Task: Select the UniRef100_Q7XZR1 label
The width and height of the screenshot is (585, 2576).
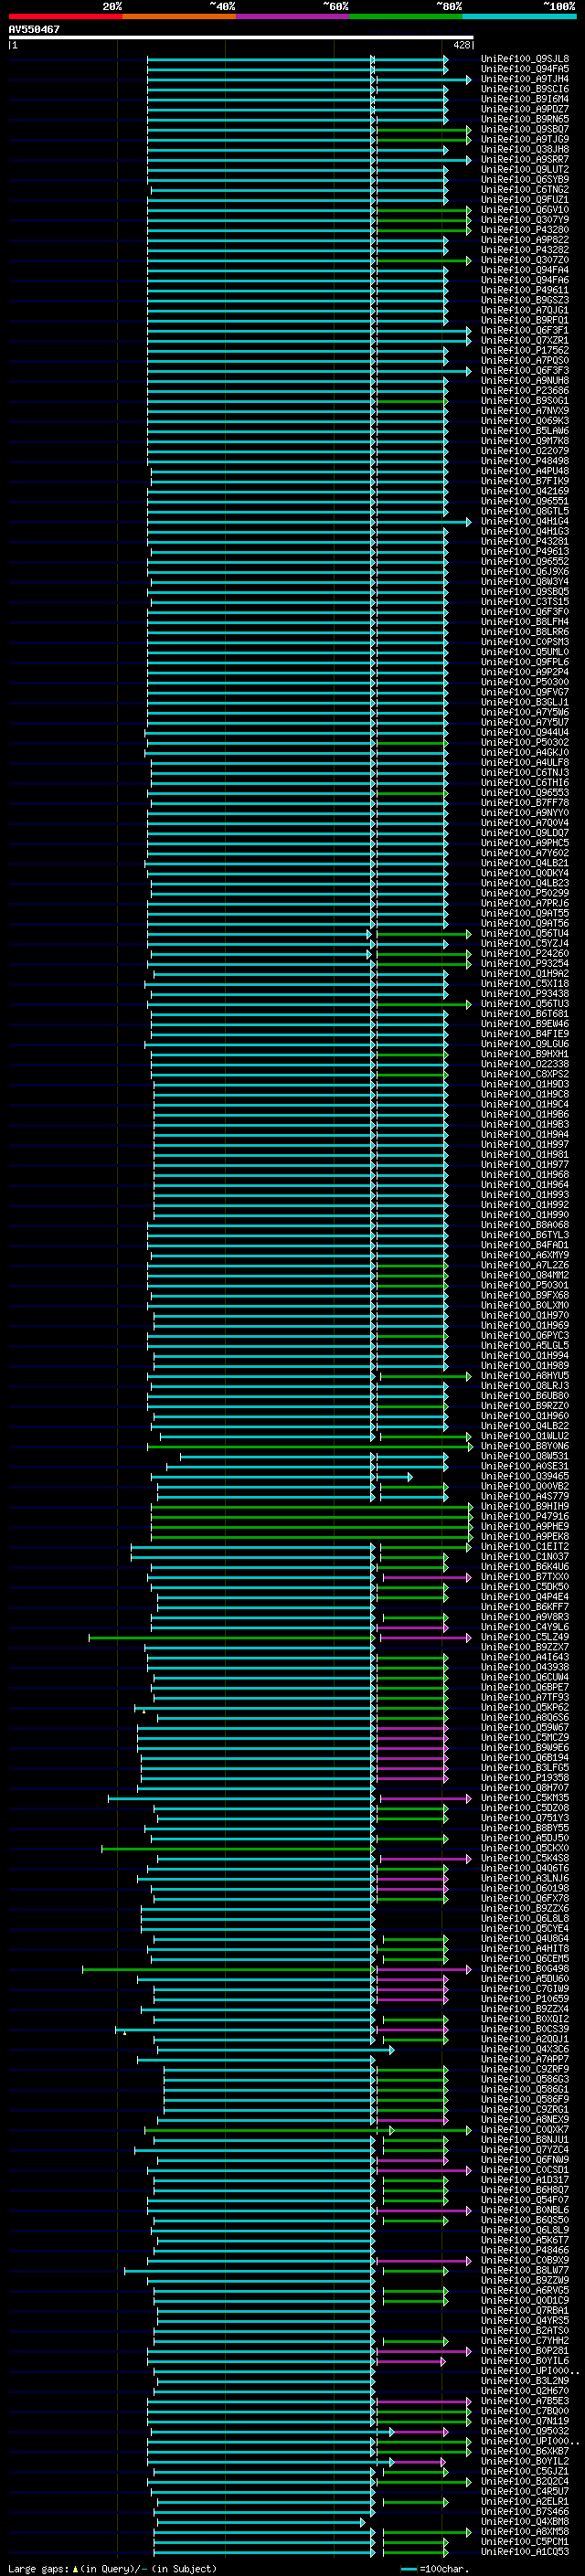Action: 525,340
